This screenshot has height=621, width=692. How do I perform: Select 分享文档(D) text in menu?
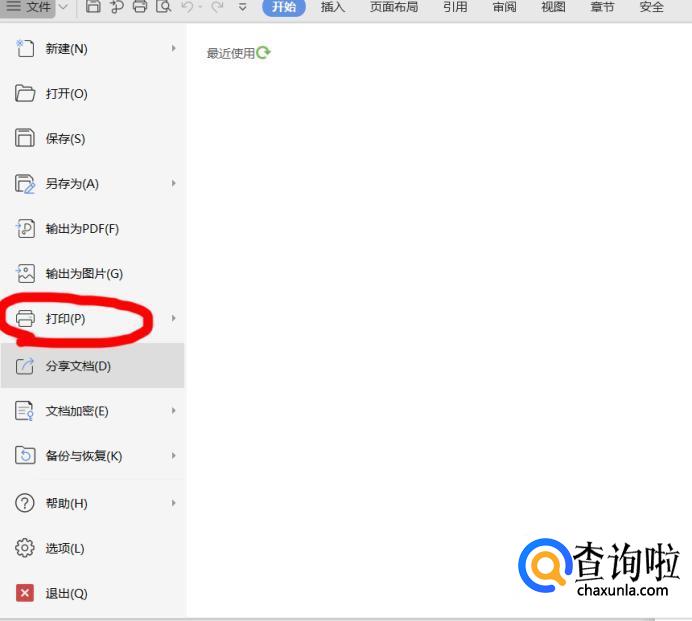(78, 366)
